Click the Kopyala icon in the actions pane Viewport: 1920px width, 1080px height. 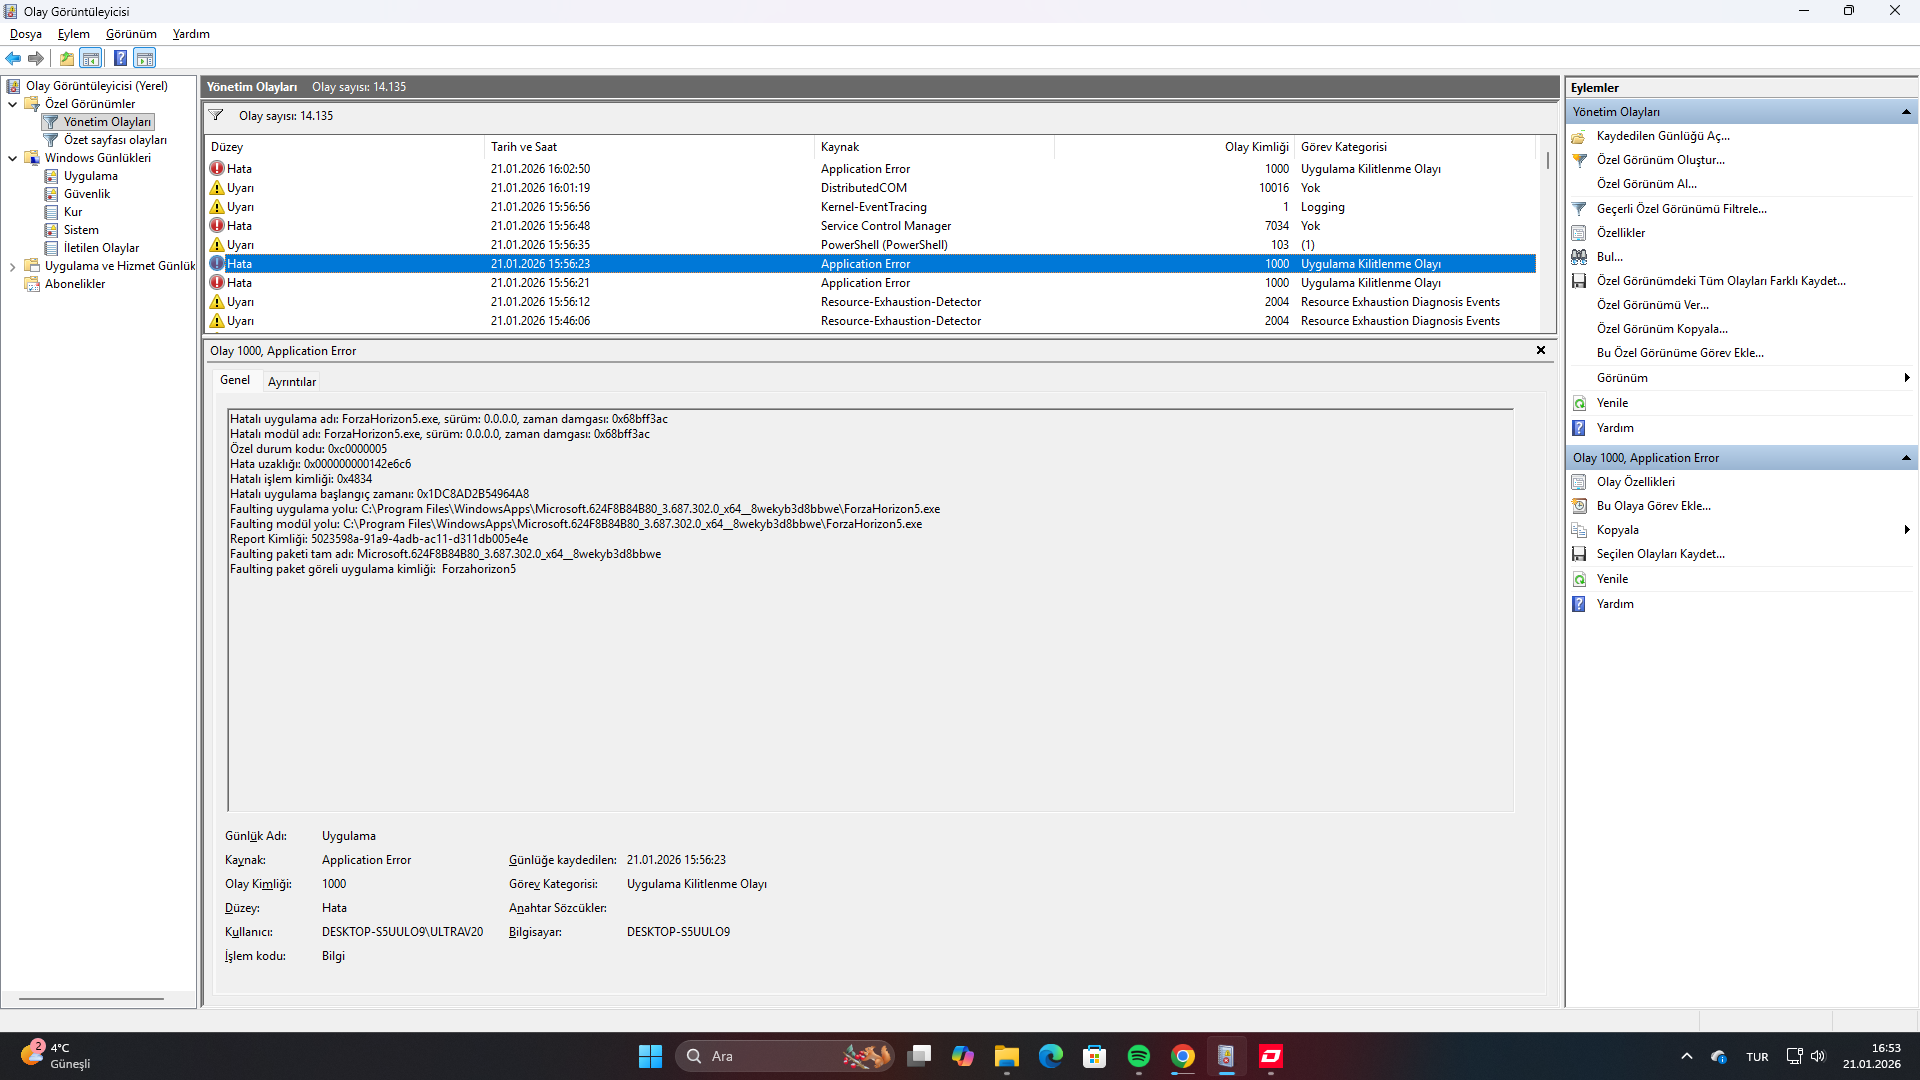[x=1579, y=530]
